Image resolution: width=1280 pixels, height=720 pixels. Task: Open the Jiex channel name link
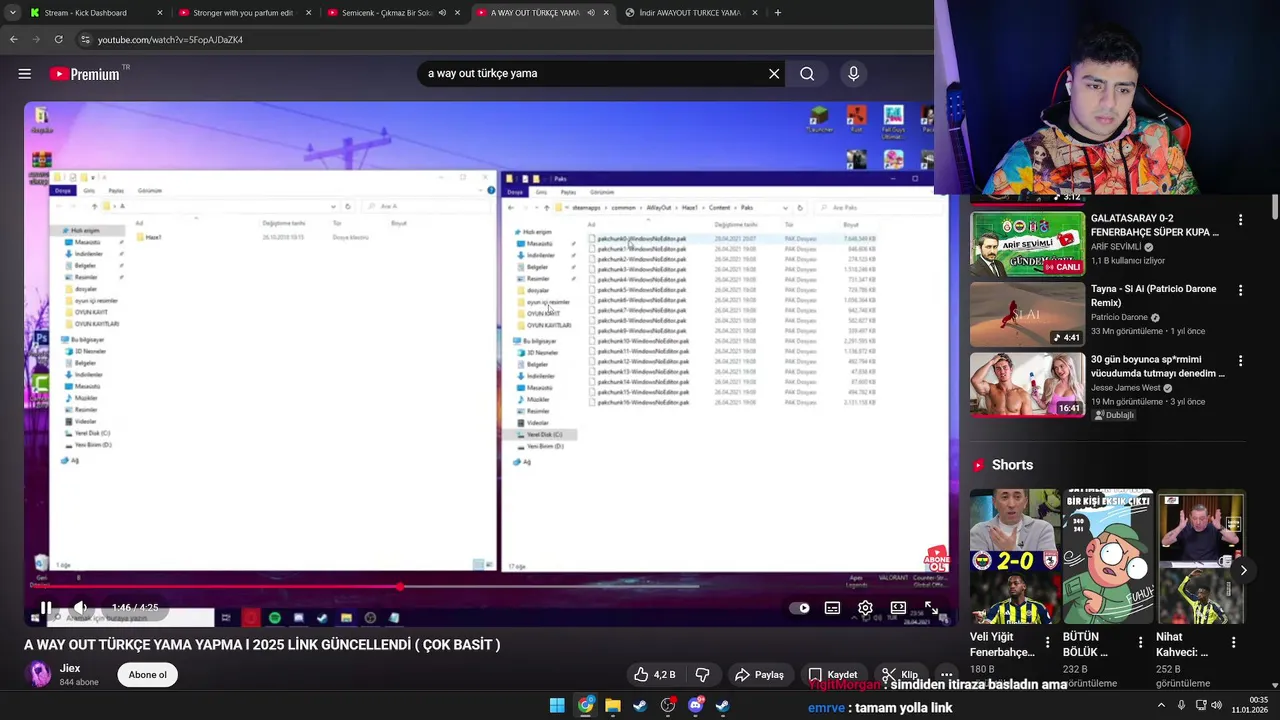coord(70,668)
